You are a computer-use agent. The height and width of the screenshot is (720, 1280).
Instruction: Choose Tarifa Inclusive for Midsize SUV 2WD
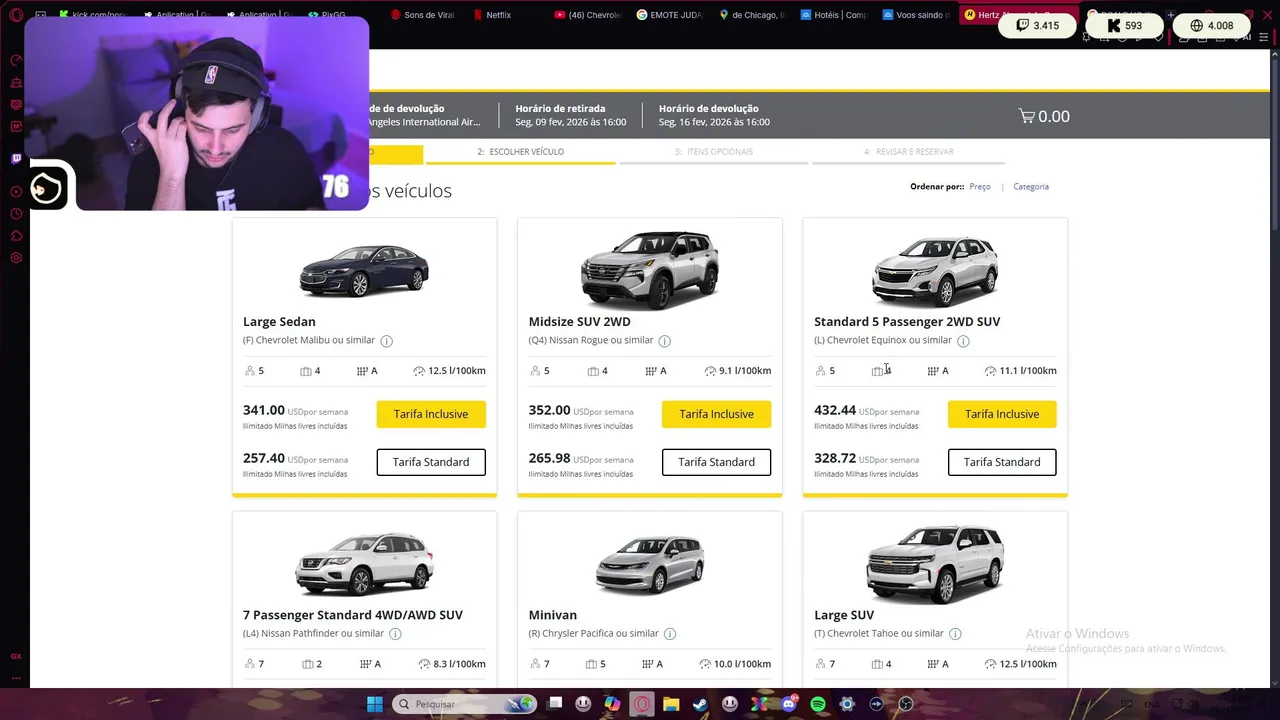(716, 414)
